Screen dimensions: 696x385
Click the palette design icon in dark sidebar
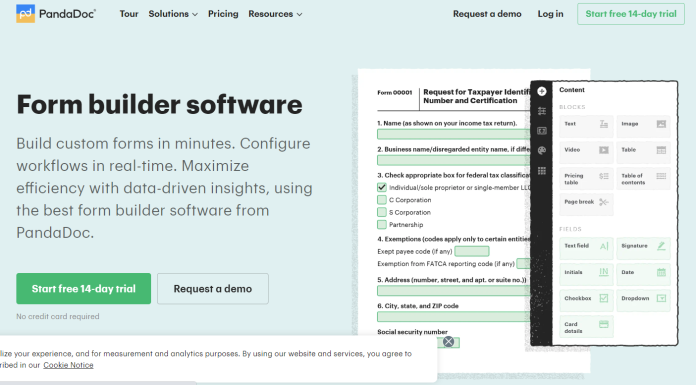[x=542, y=151]
